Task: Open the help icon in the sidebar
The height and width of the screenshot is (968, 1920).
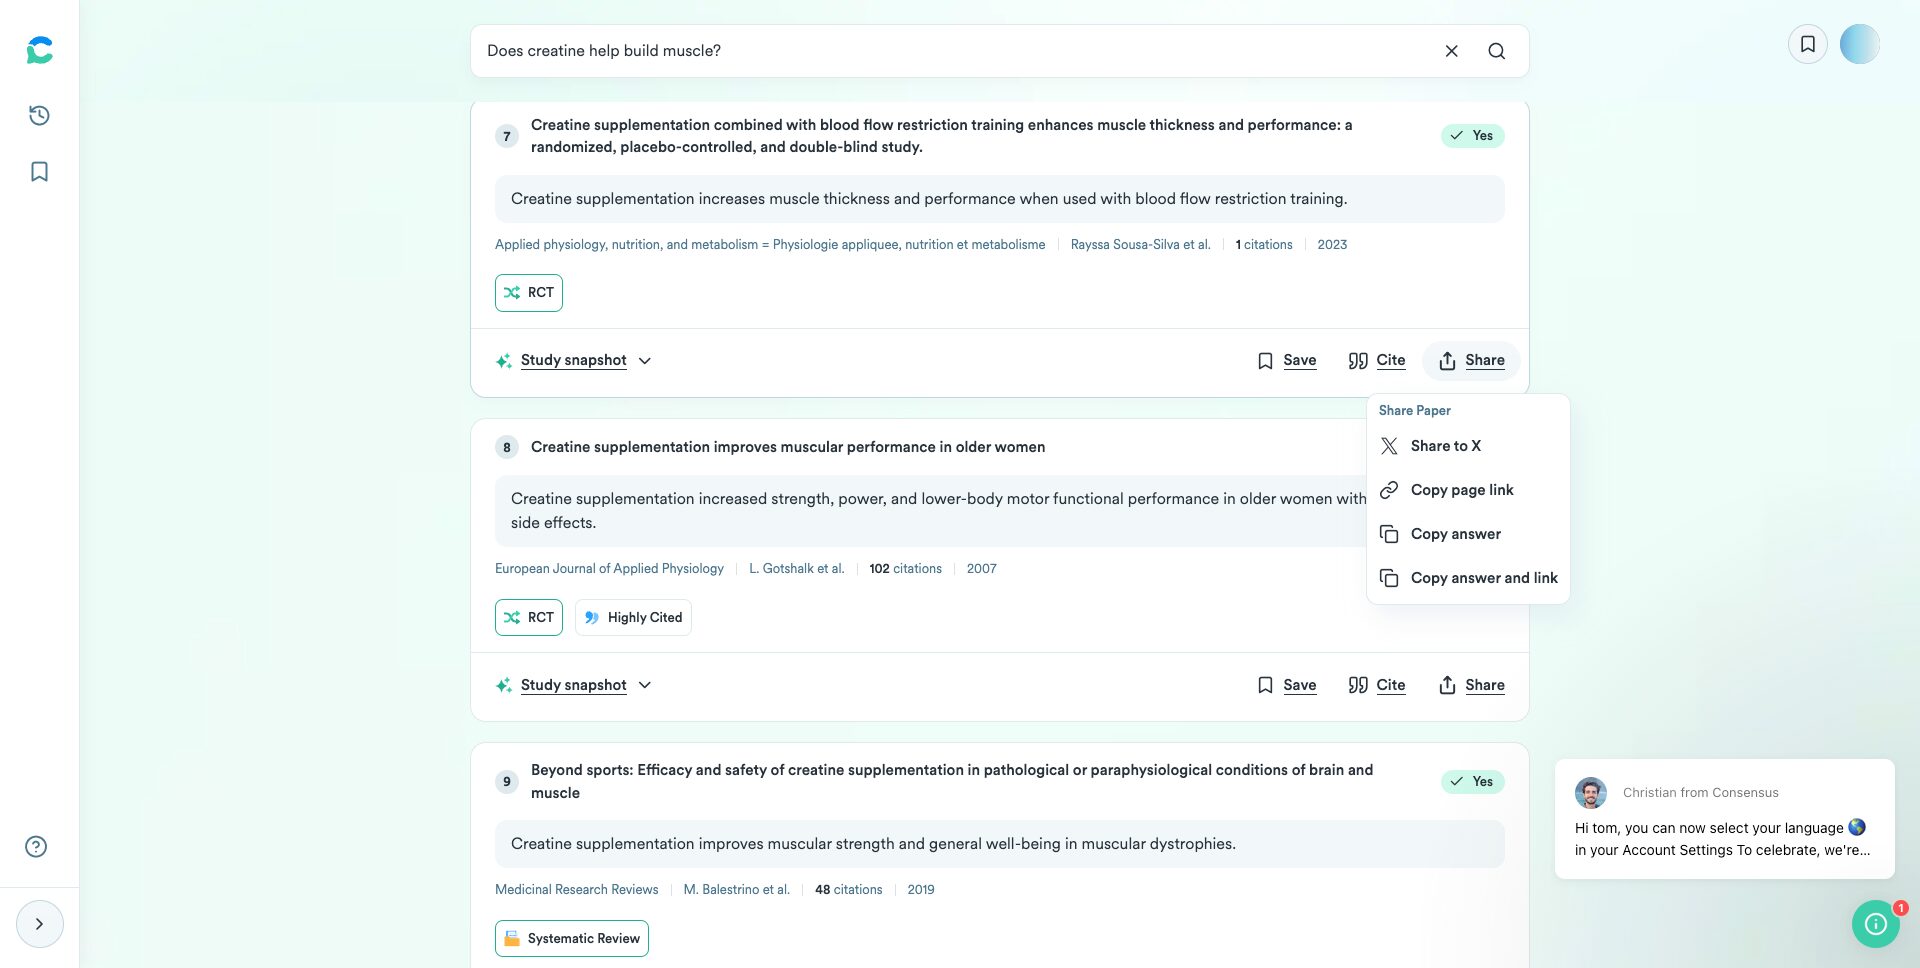Action: point(36,846)
